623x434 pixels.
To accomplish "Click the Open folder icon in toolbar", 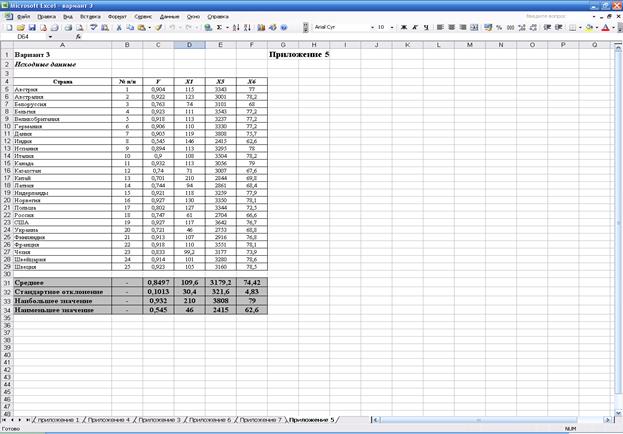I will click(21, 27).
